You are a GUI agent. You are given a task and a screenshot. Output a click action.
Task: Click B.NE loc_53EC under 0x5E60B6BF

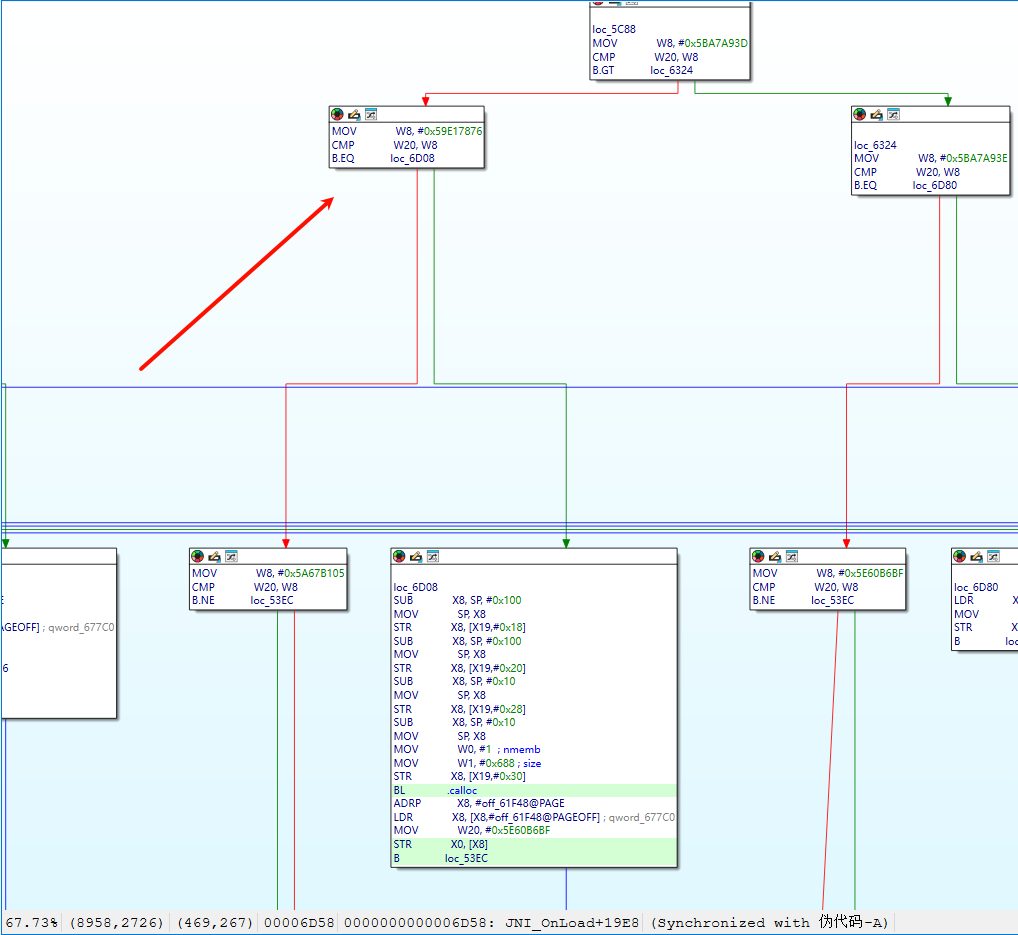pyautogui.click(x=803, y=601)
